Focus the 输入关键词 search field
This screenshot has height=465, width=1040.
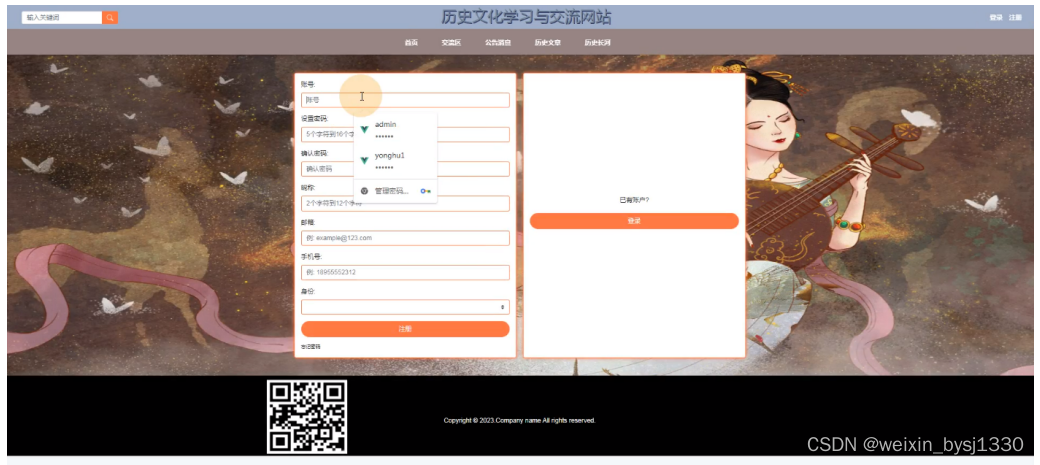point(62,18)
